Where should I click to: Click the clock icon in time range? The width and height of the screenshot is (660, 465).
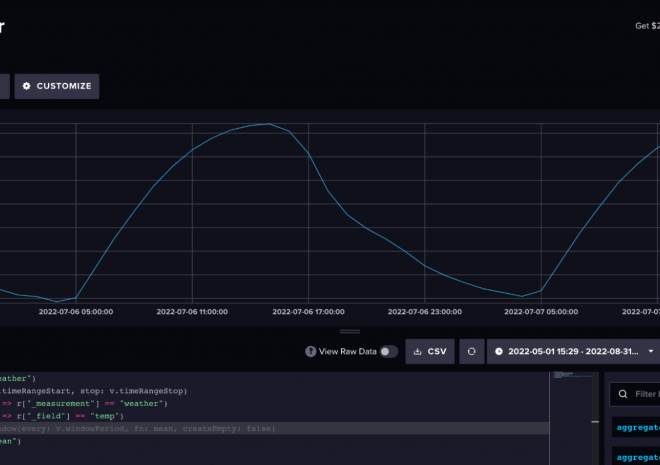pyautogui.click(x=499, y=351)
